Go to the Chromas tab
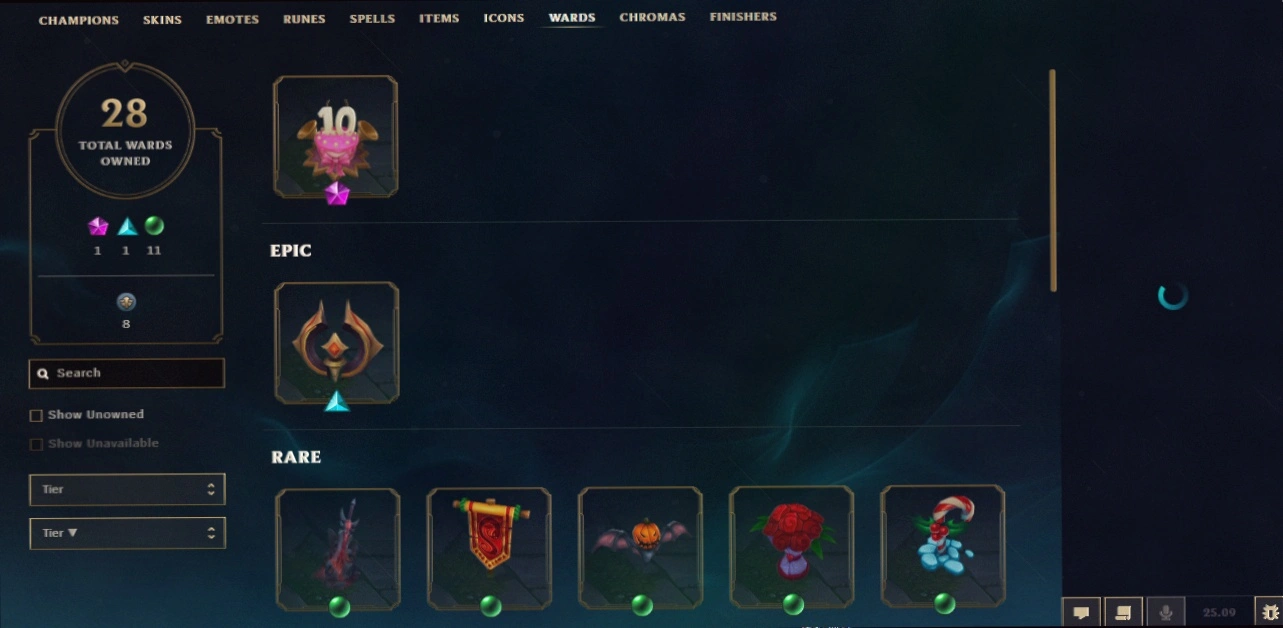Screen dimensions: 1283x628 (652, 18)
